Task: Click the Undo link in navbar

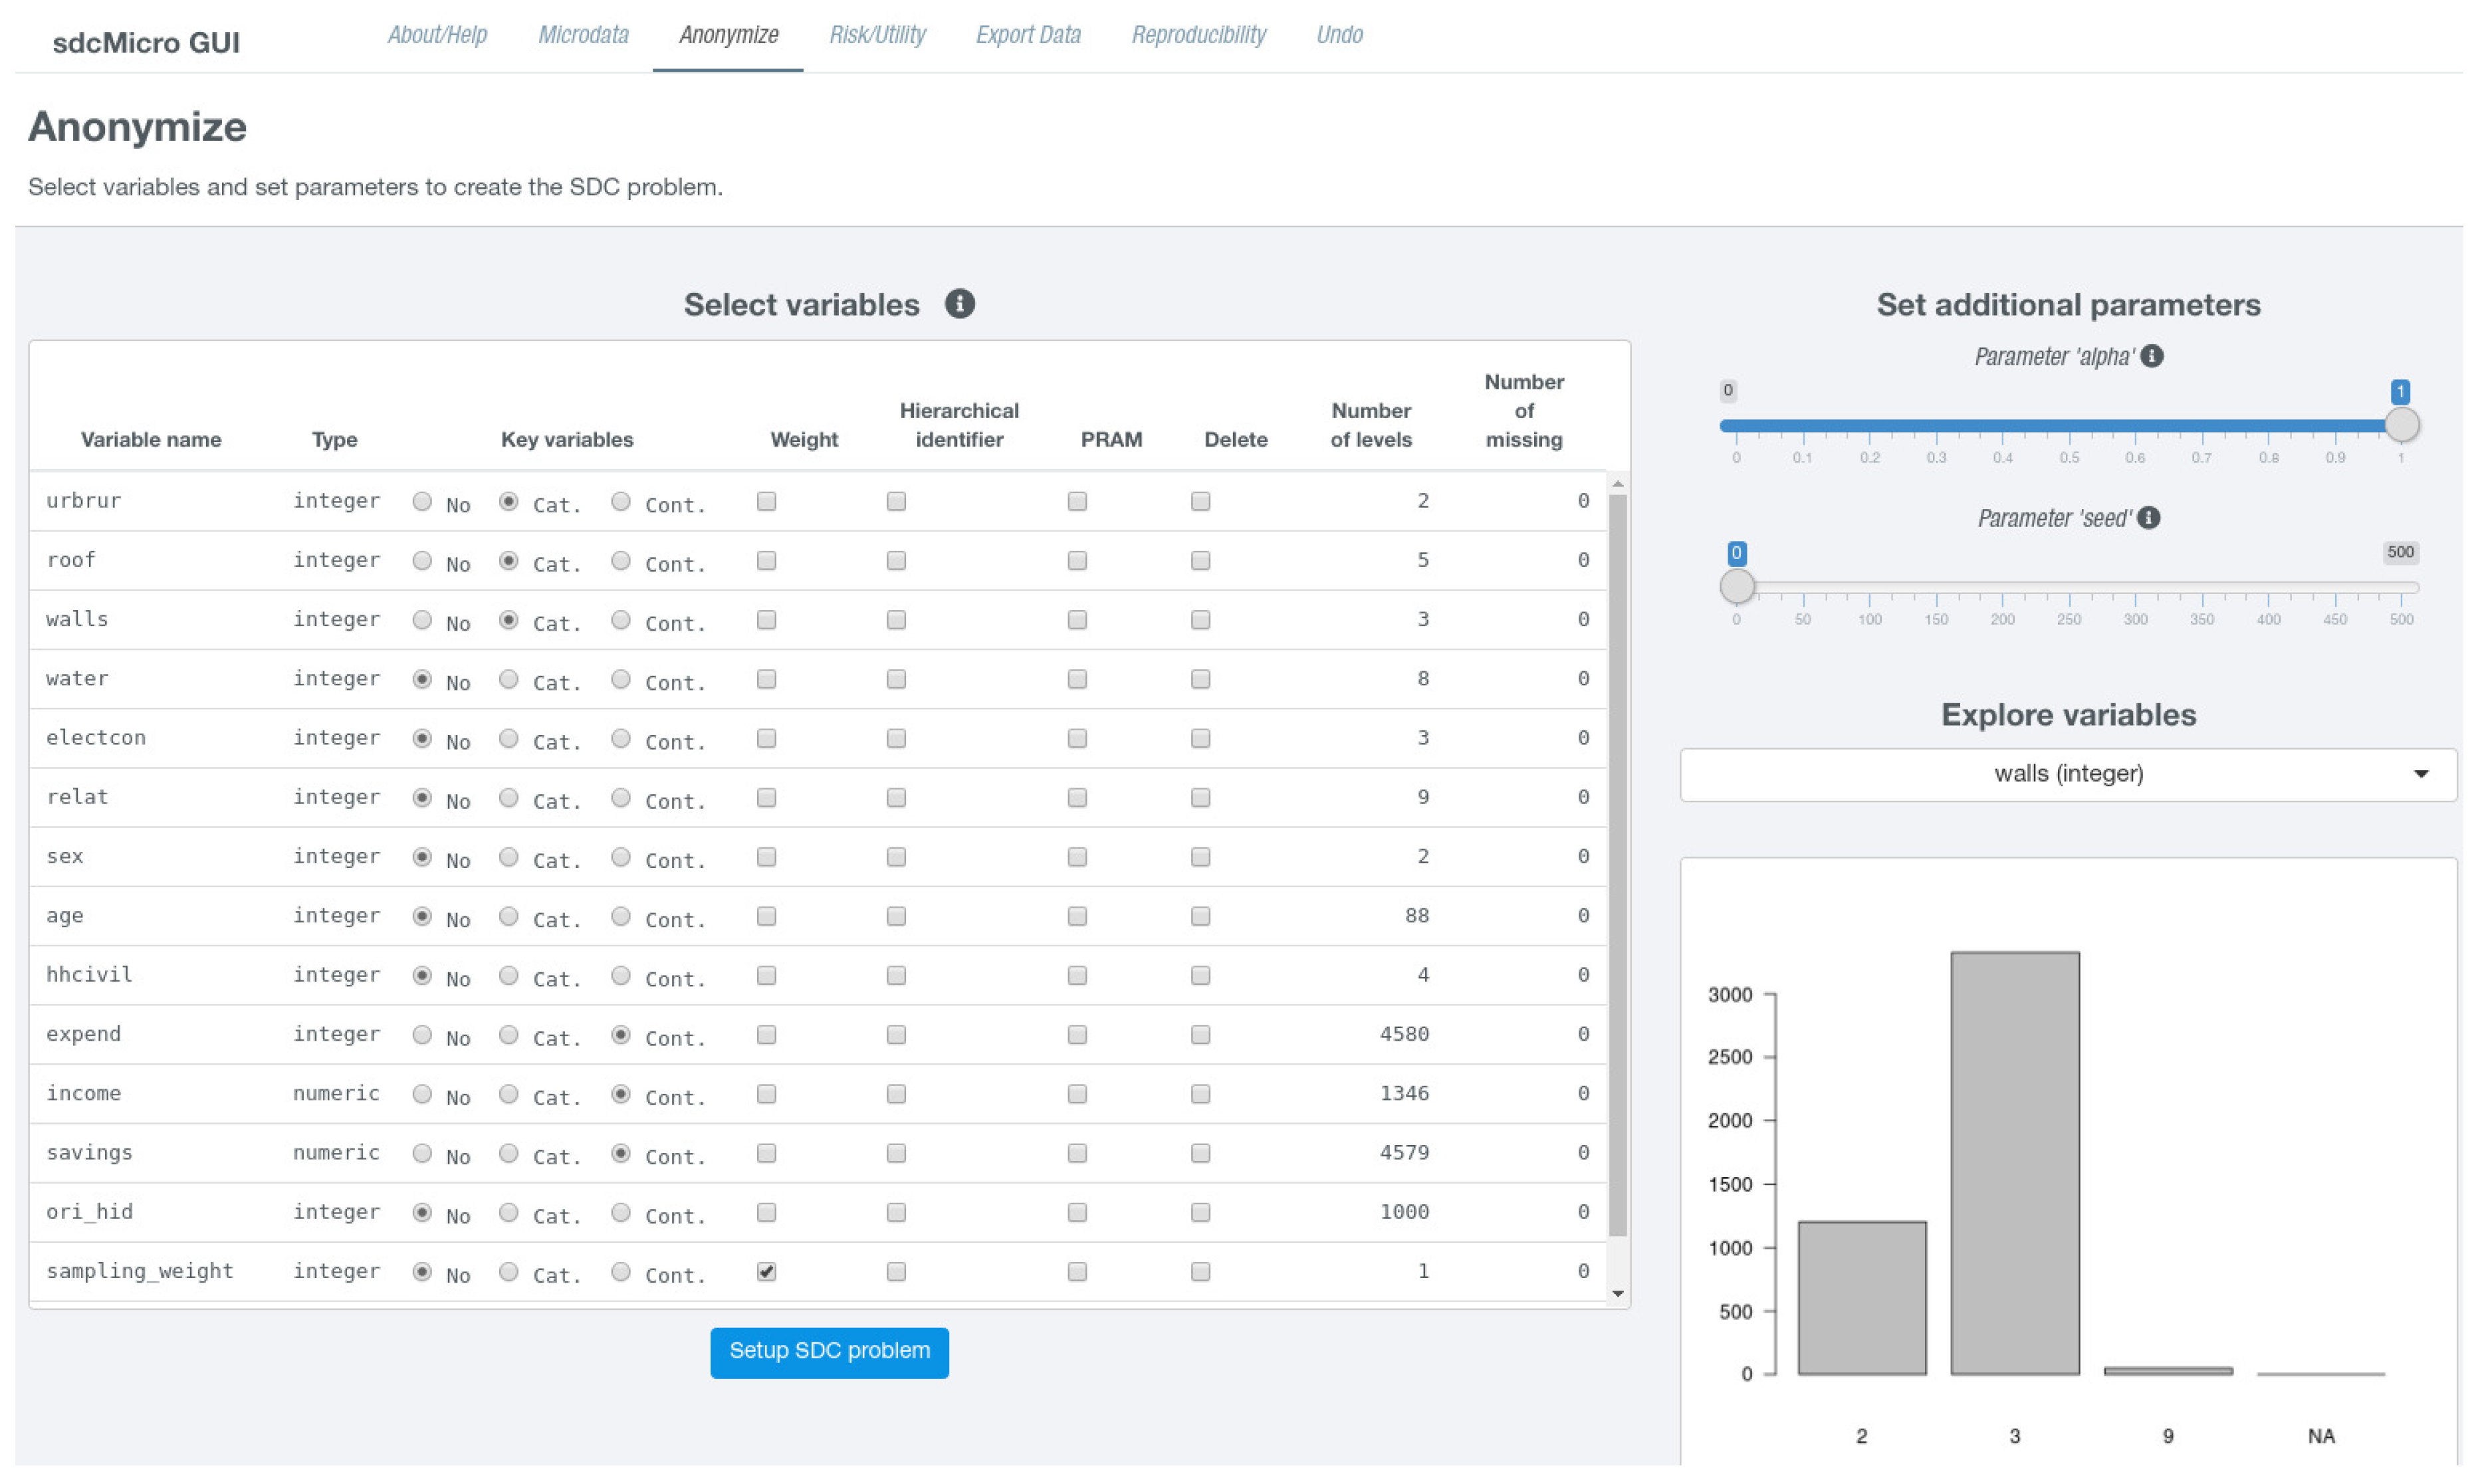Action: 1338,35
